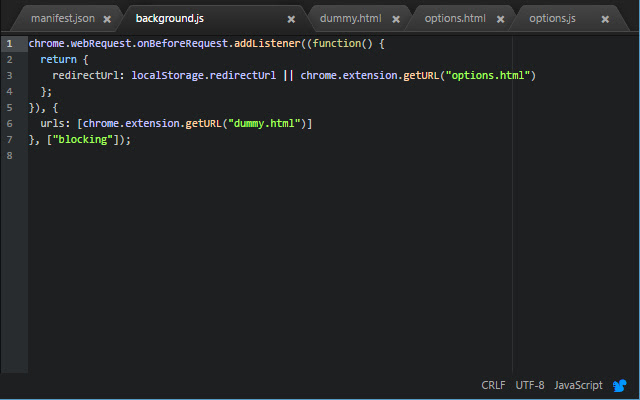Screen dimensions: 640x400
Task: Close the manifest.json tab
Action: tap(107, 19)
